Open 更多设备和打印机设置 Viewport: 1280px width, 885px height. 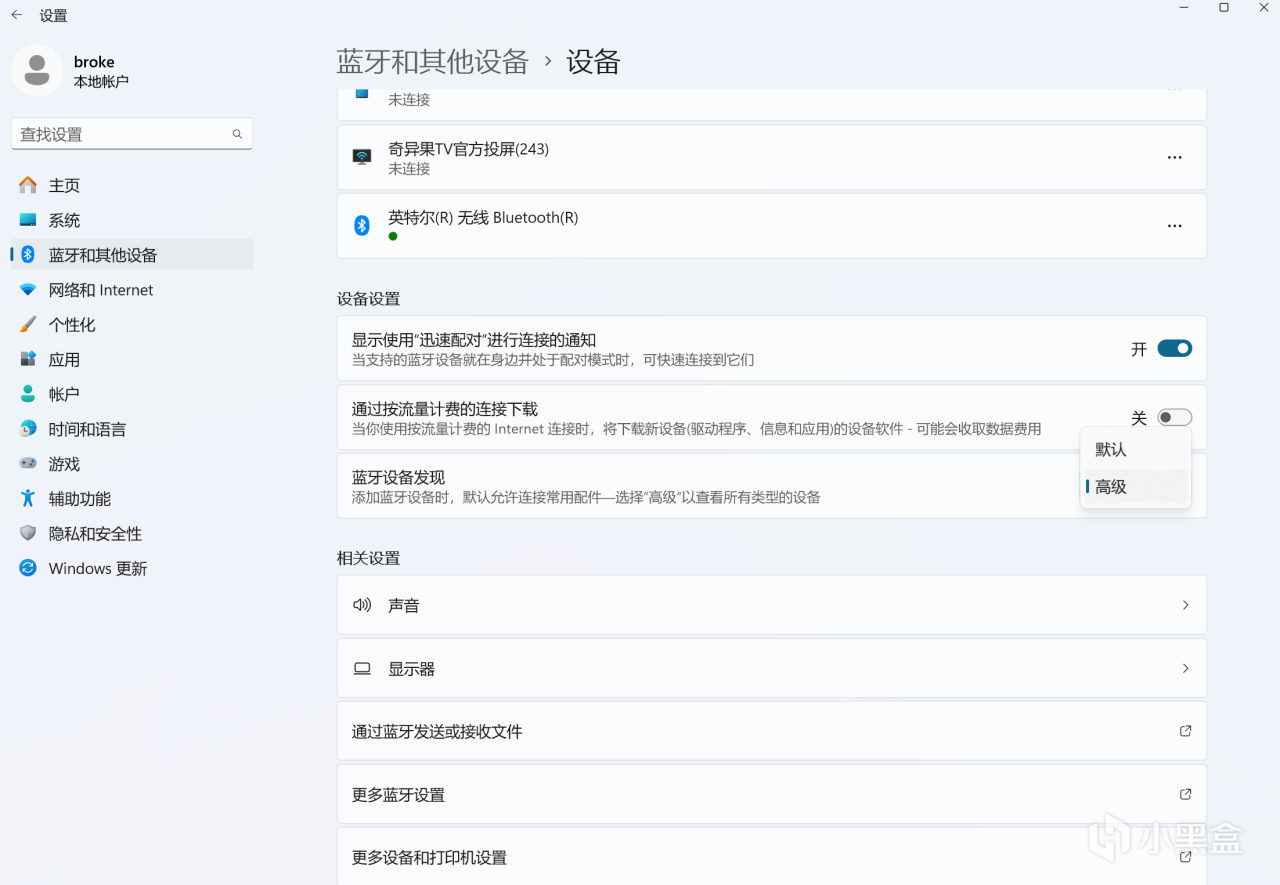point(772,857)
